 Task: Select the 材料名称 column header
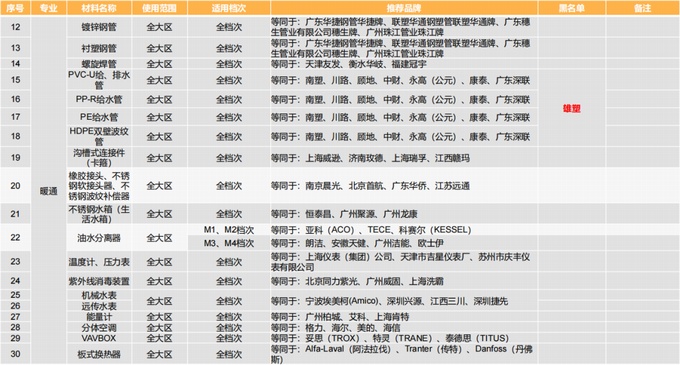click(x=99, y=8)
